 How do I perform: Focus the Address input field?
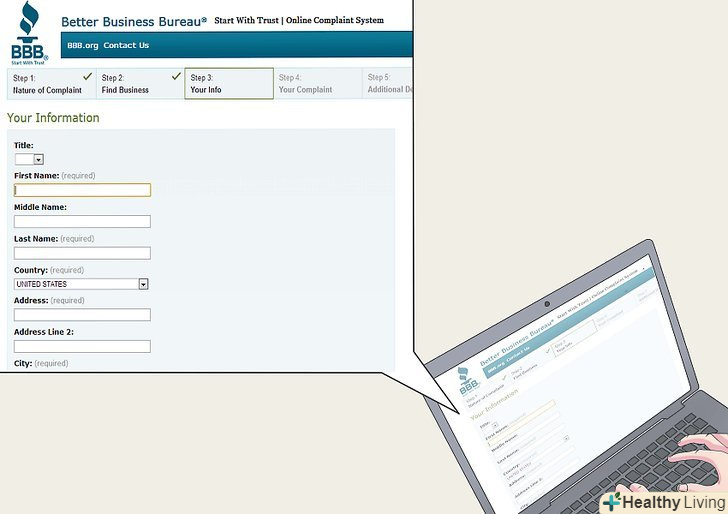point(82,315)
